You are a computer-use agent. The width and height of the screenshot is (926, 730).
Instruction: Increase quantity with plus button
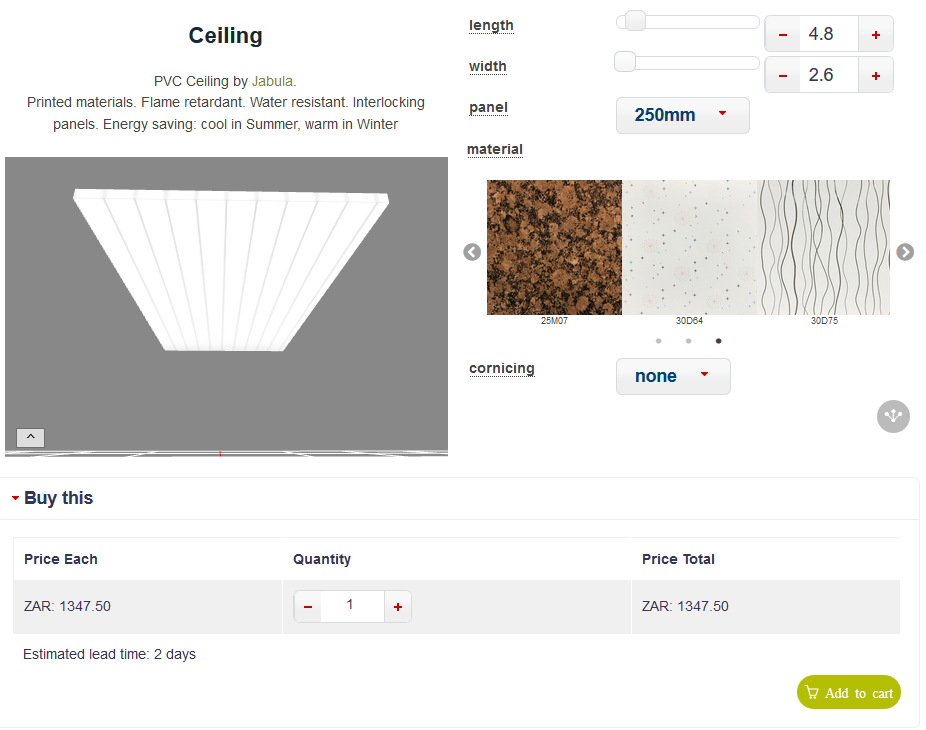(x=398, y=607)
